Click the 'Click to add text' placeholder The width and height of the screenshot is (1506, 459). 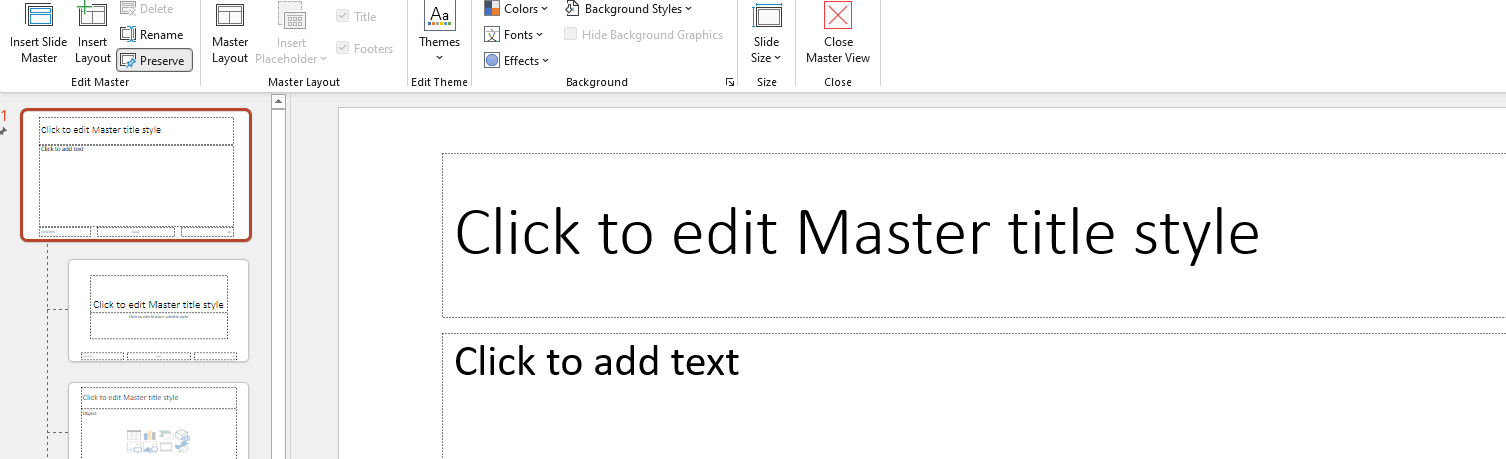974,396
